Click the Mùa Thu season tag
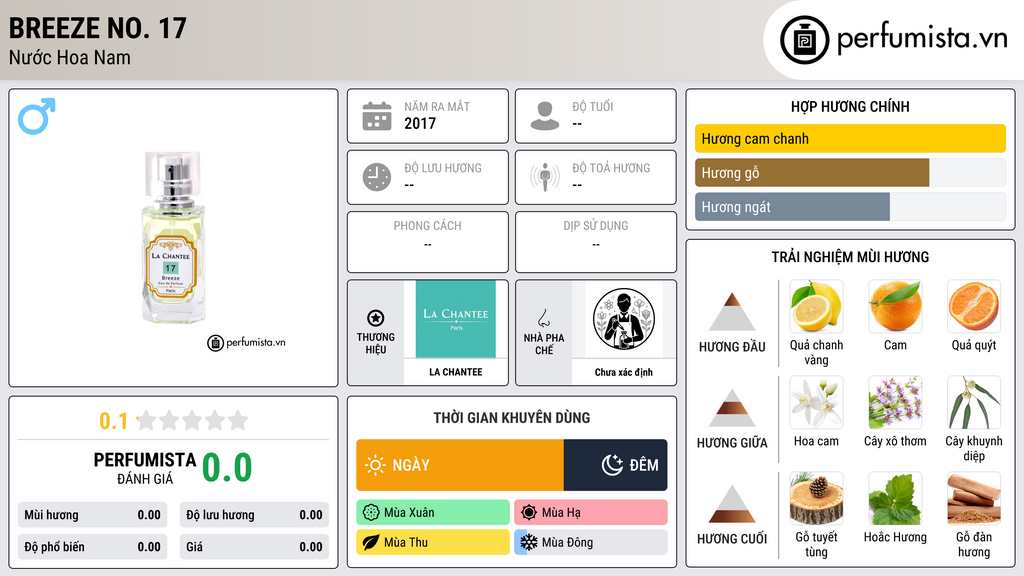This screenshot has height=576, width=1024. (x=433, y=542)
